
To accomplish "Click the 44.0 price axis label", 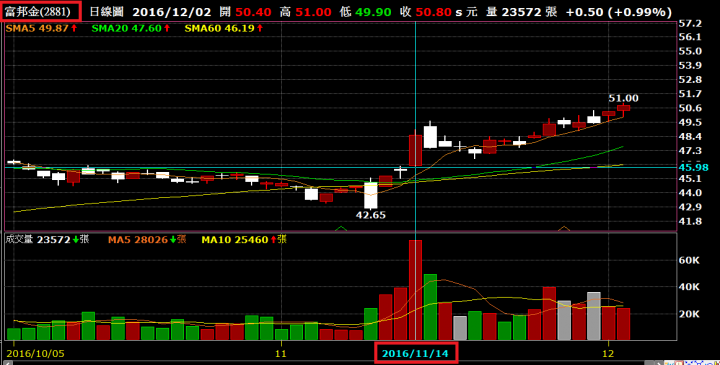I will tap(690, 193).
